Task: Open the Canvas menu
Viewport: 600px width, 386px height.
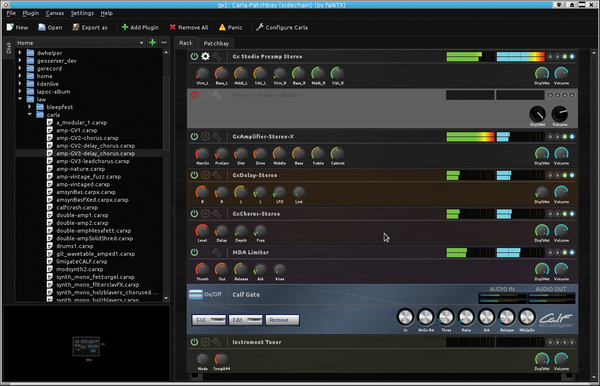Action: pos(55,13)
